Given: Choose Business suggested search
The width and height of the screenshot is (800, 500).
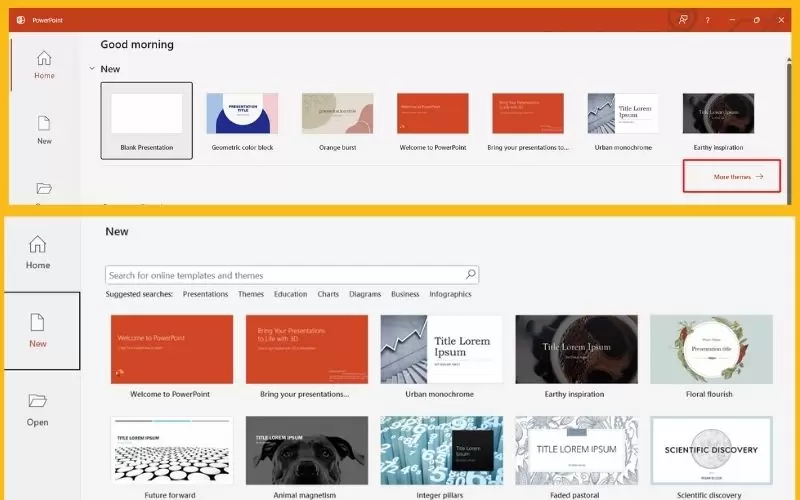Looking at the screenshot, I should (x=405, y=294).
